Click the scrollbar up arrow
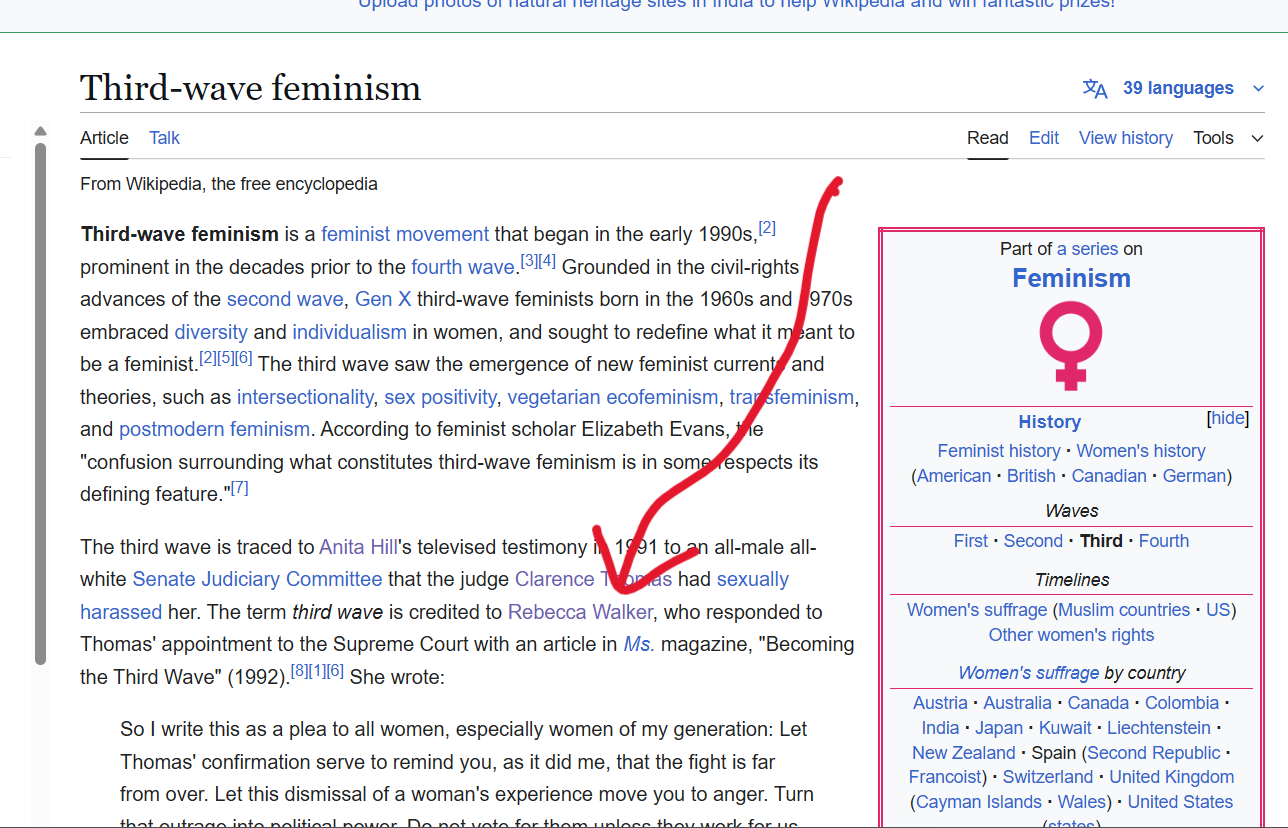The width and height of the screenshot is (1288, 828). tap(40, 131)
